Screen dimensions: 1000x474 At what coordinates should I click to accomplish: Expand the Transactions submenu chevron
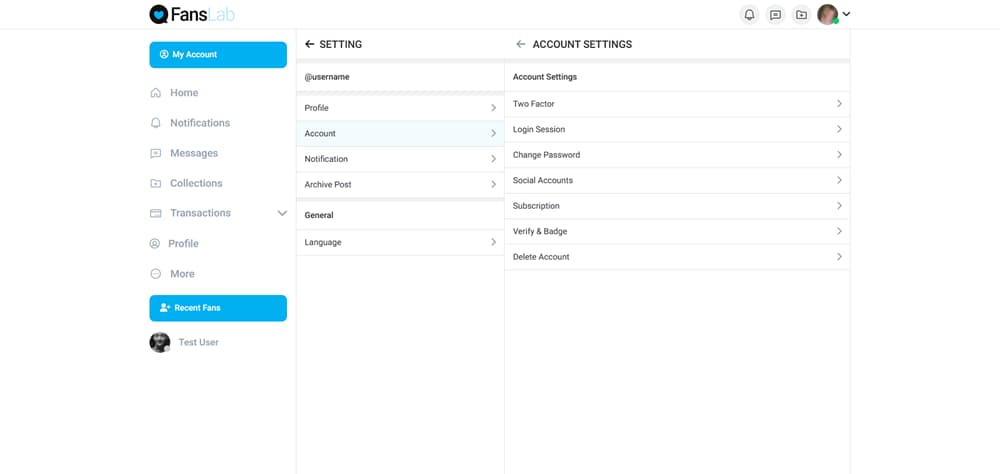(282, 213)
